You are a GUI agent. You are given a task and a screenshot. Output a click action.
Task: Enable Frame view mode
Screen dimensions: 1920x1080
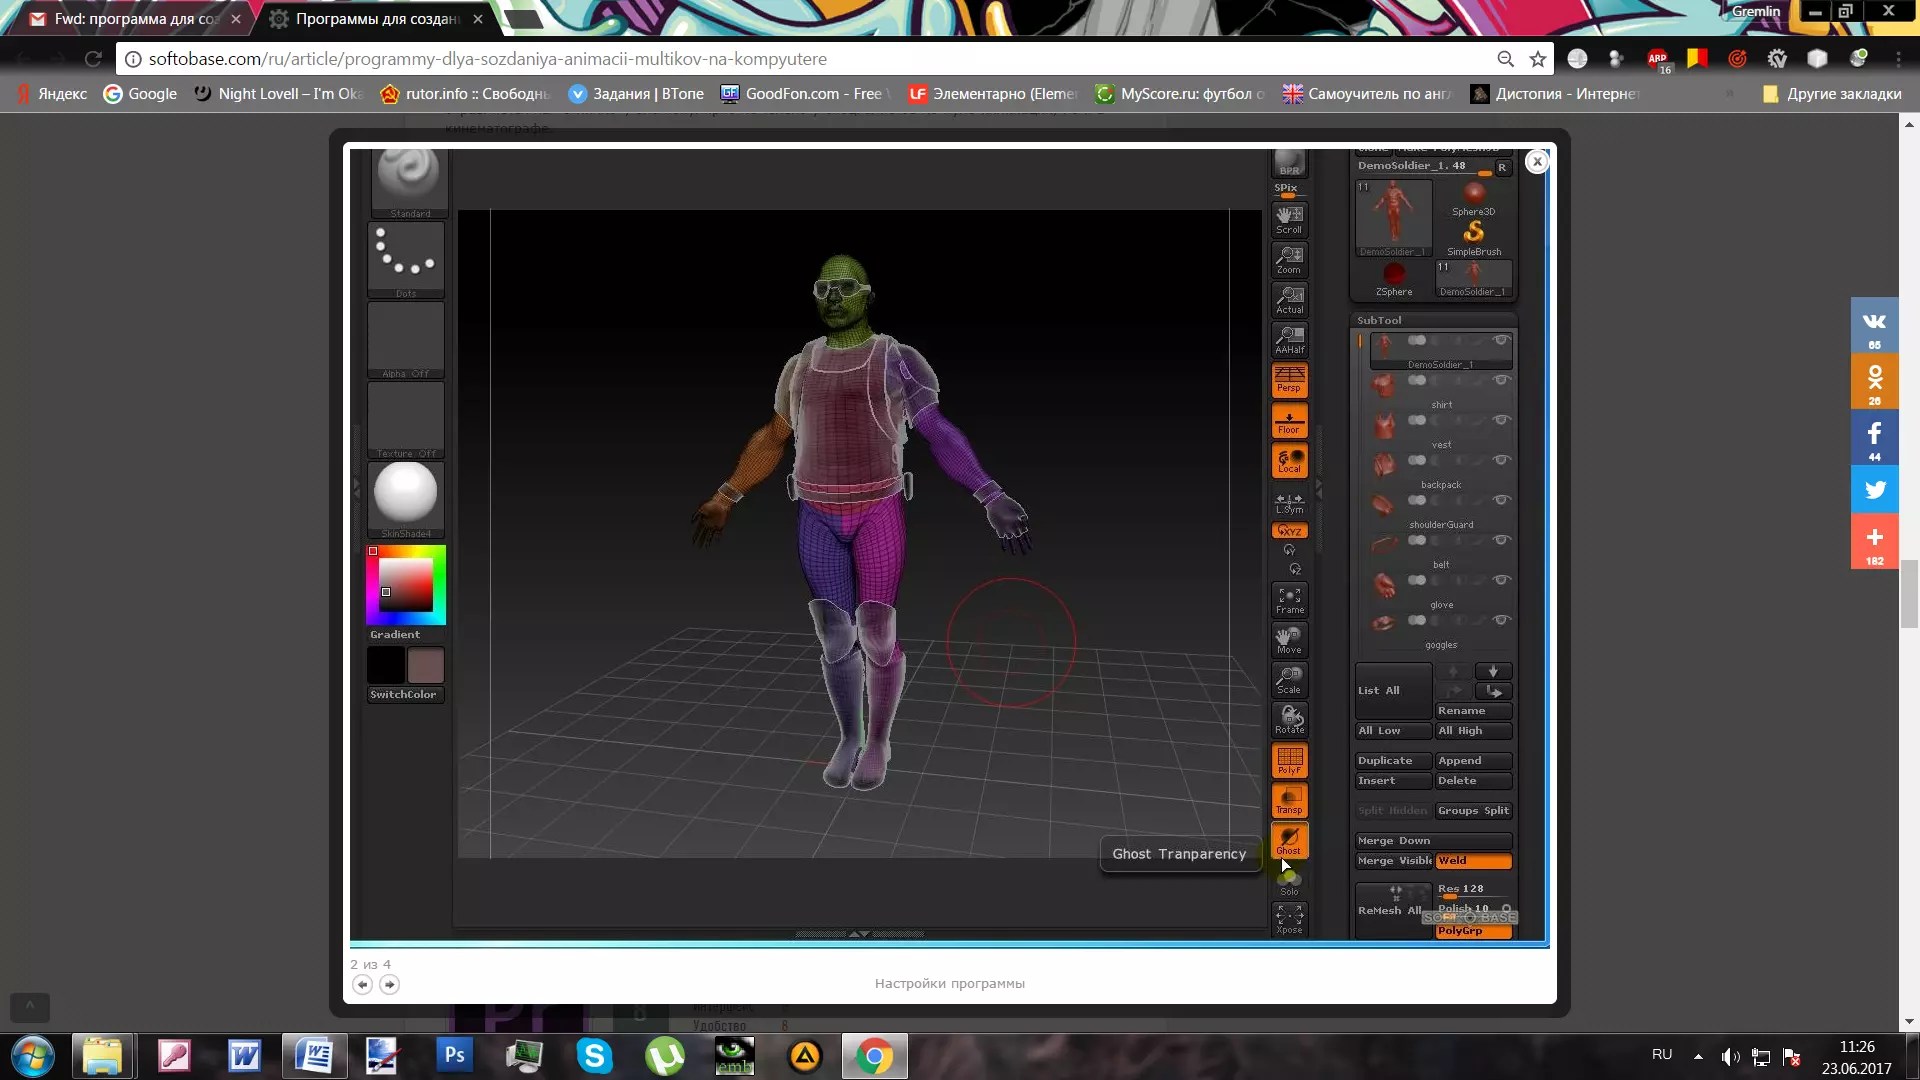[1288, 599]
